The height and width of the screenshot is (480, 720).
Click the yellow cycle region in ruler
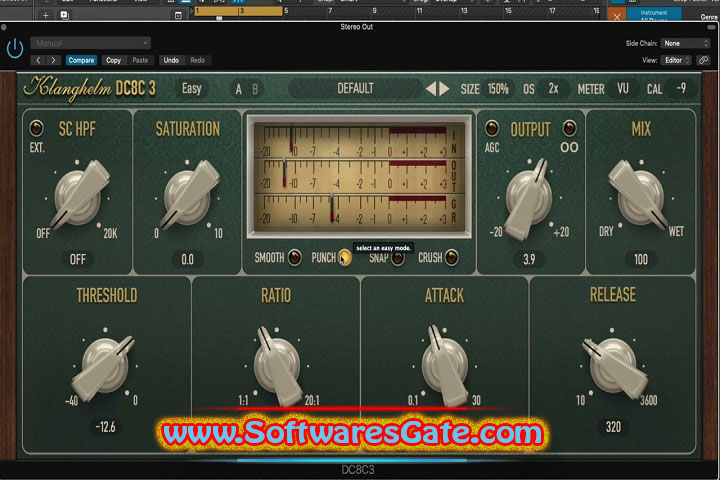(x=238, y=11)
